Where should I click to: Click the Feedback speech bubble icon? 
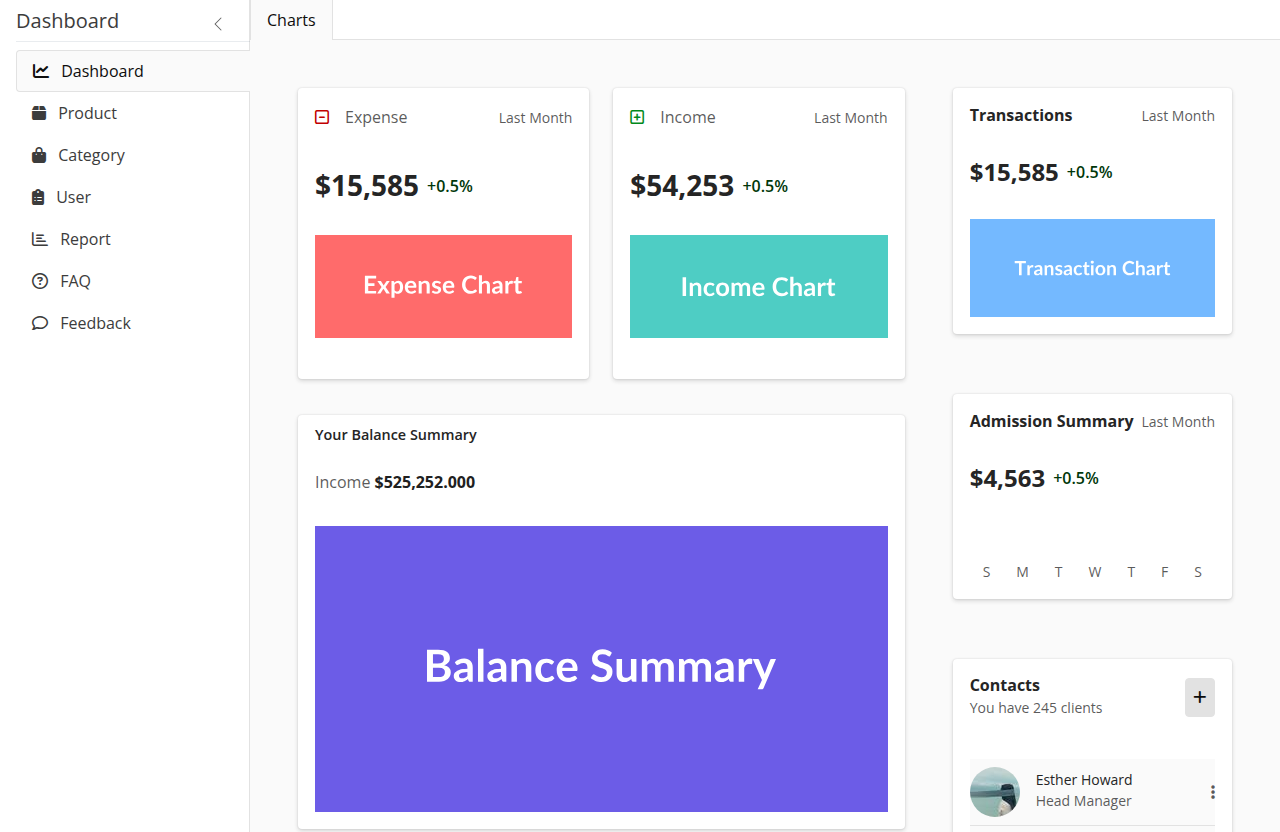(40, 323)
